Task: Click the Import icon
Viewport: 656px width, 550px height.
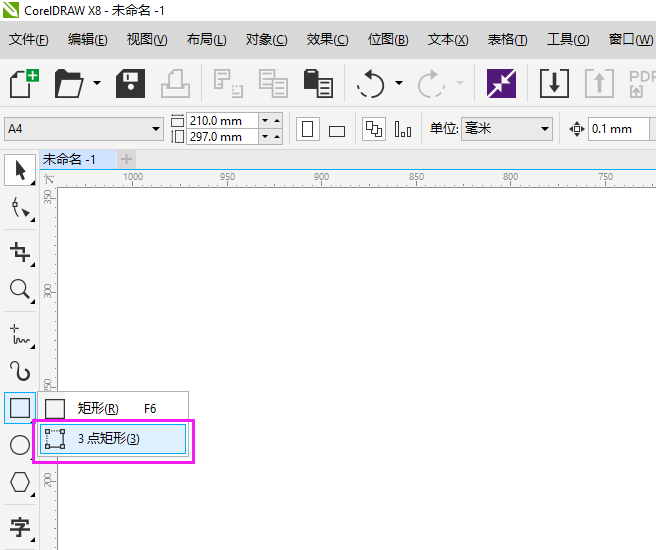Action: pyautogui.click(x=554, y=83)
